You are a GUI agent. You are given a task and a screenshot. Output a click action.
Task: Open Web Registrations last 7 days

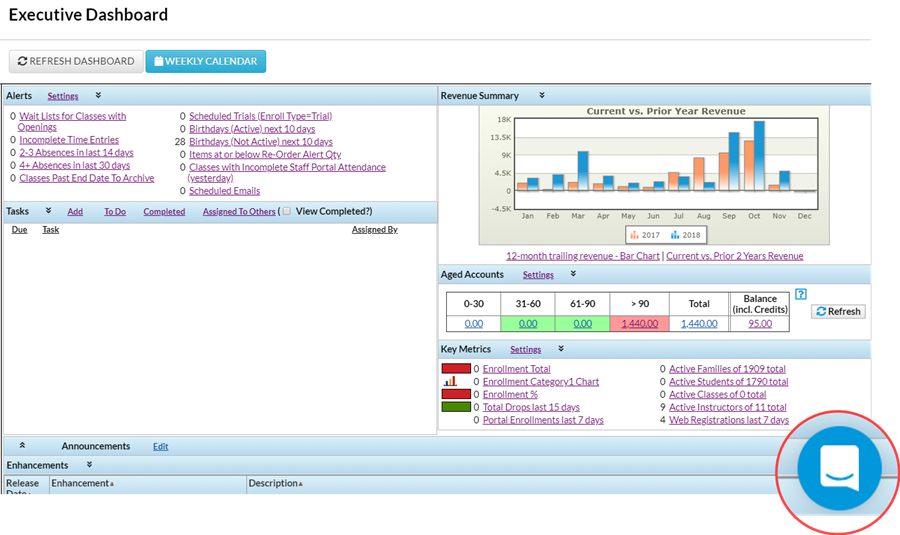(x=729, y=420)
